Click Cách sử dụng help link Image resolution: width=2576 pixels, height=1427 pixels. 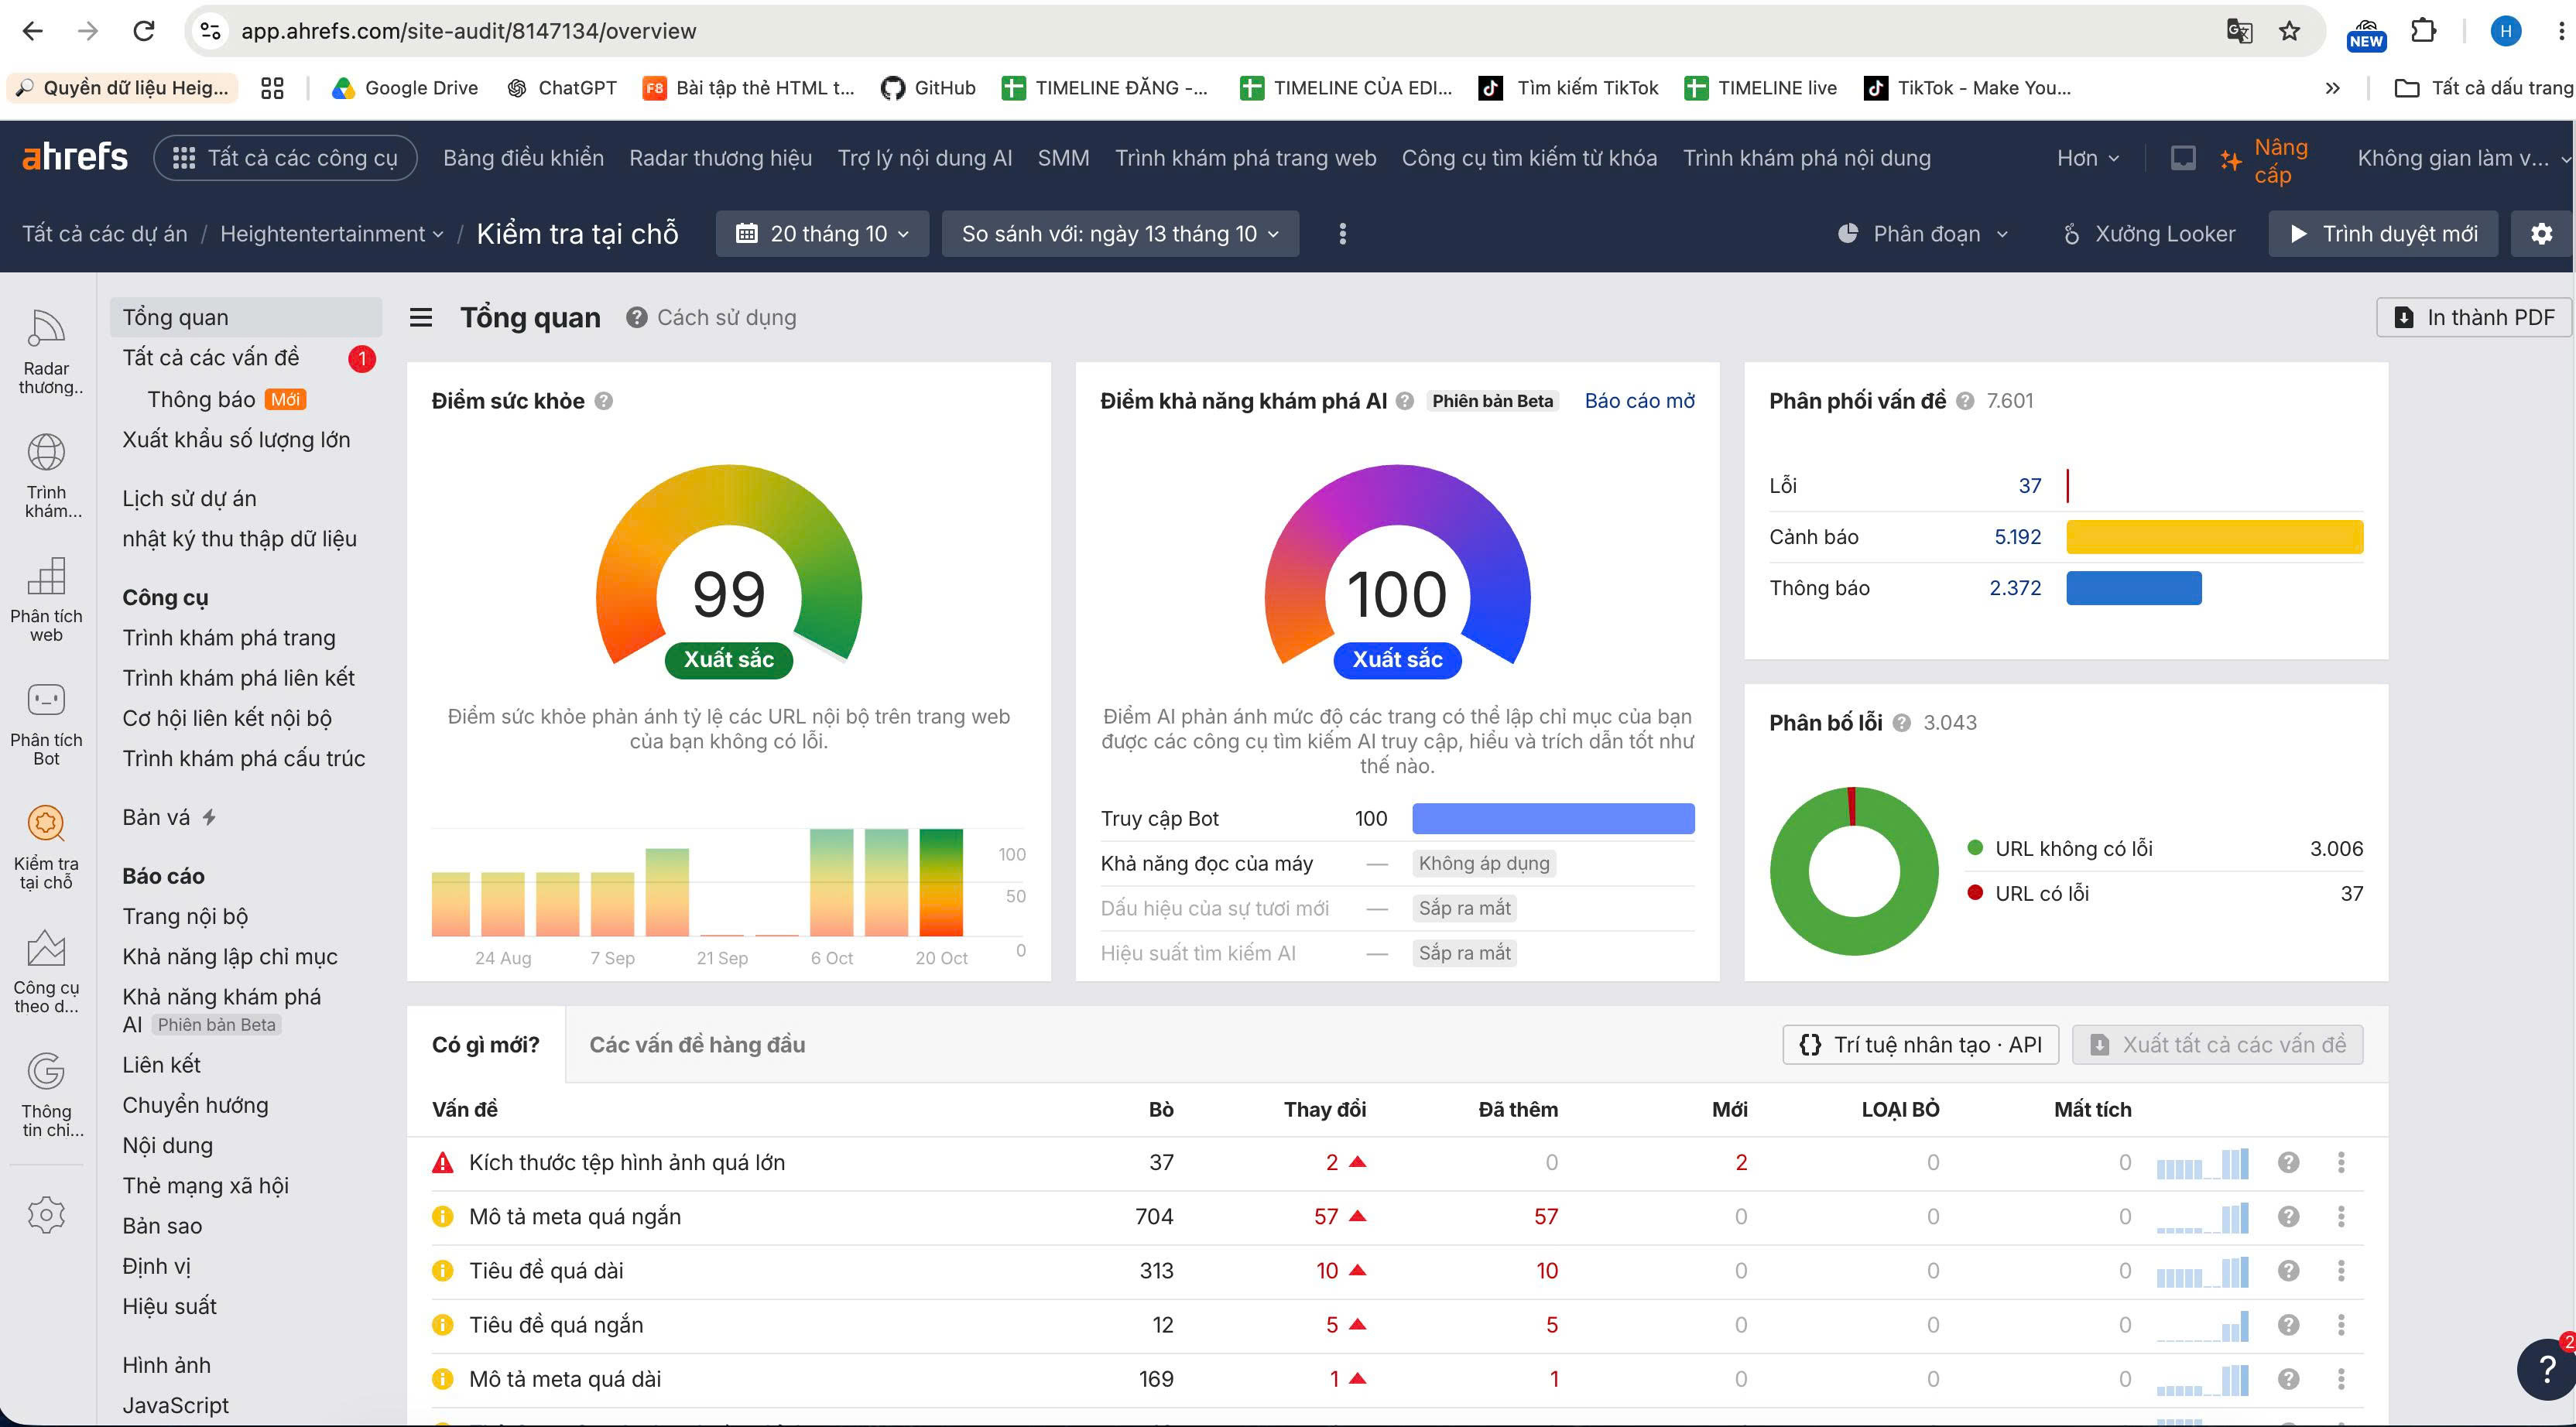point(712,318)
